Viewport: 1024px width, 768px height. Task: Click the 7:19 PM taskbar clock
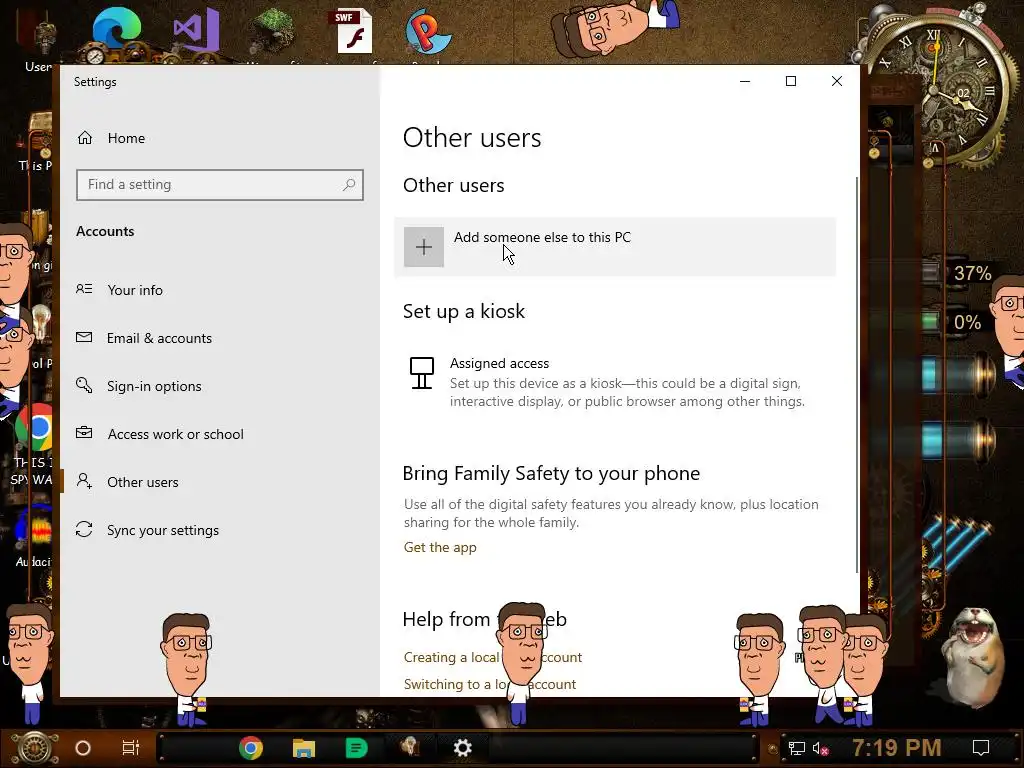(896, 748)
